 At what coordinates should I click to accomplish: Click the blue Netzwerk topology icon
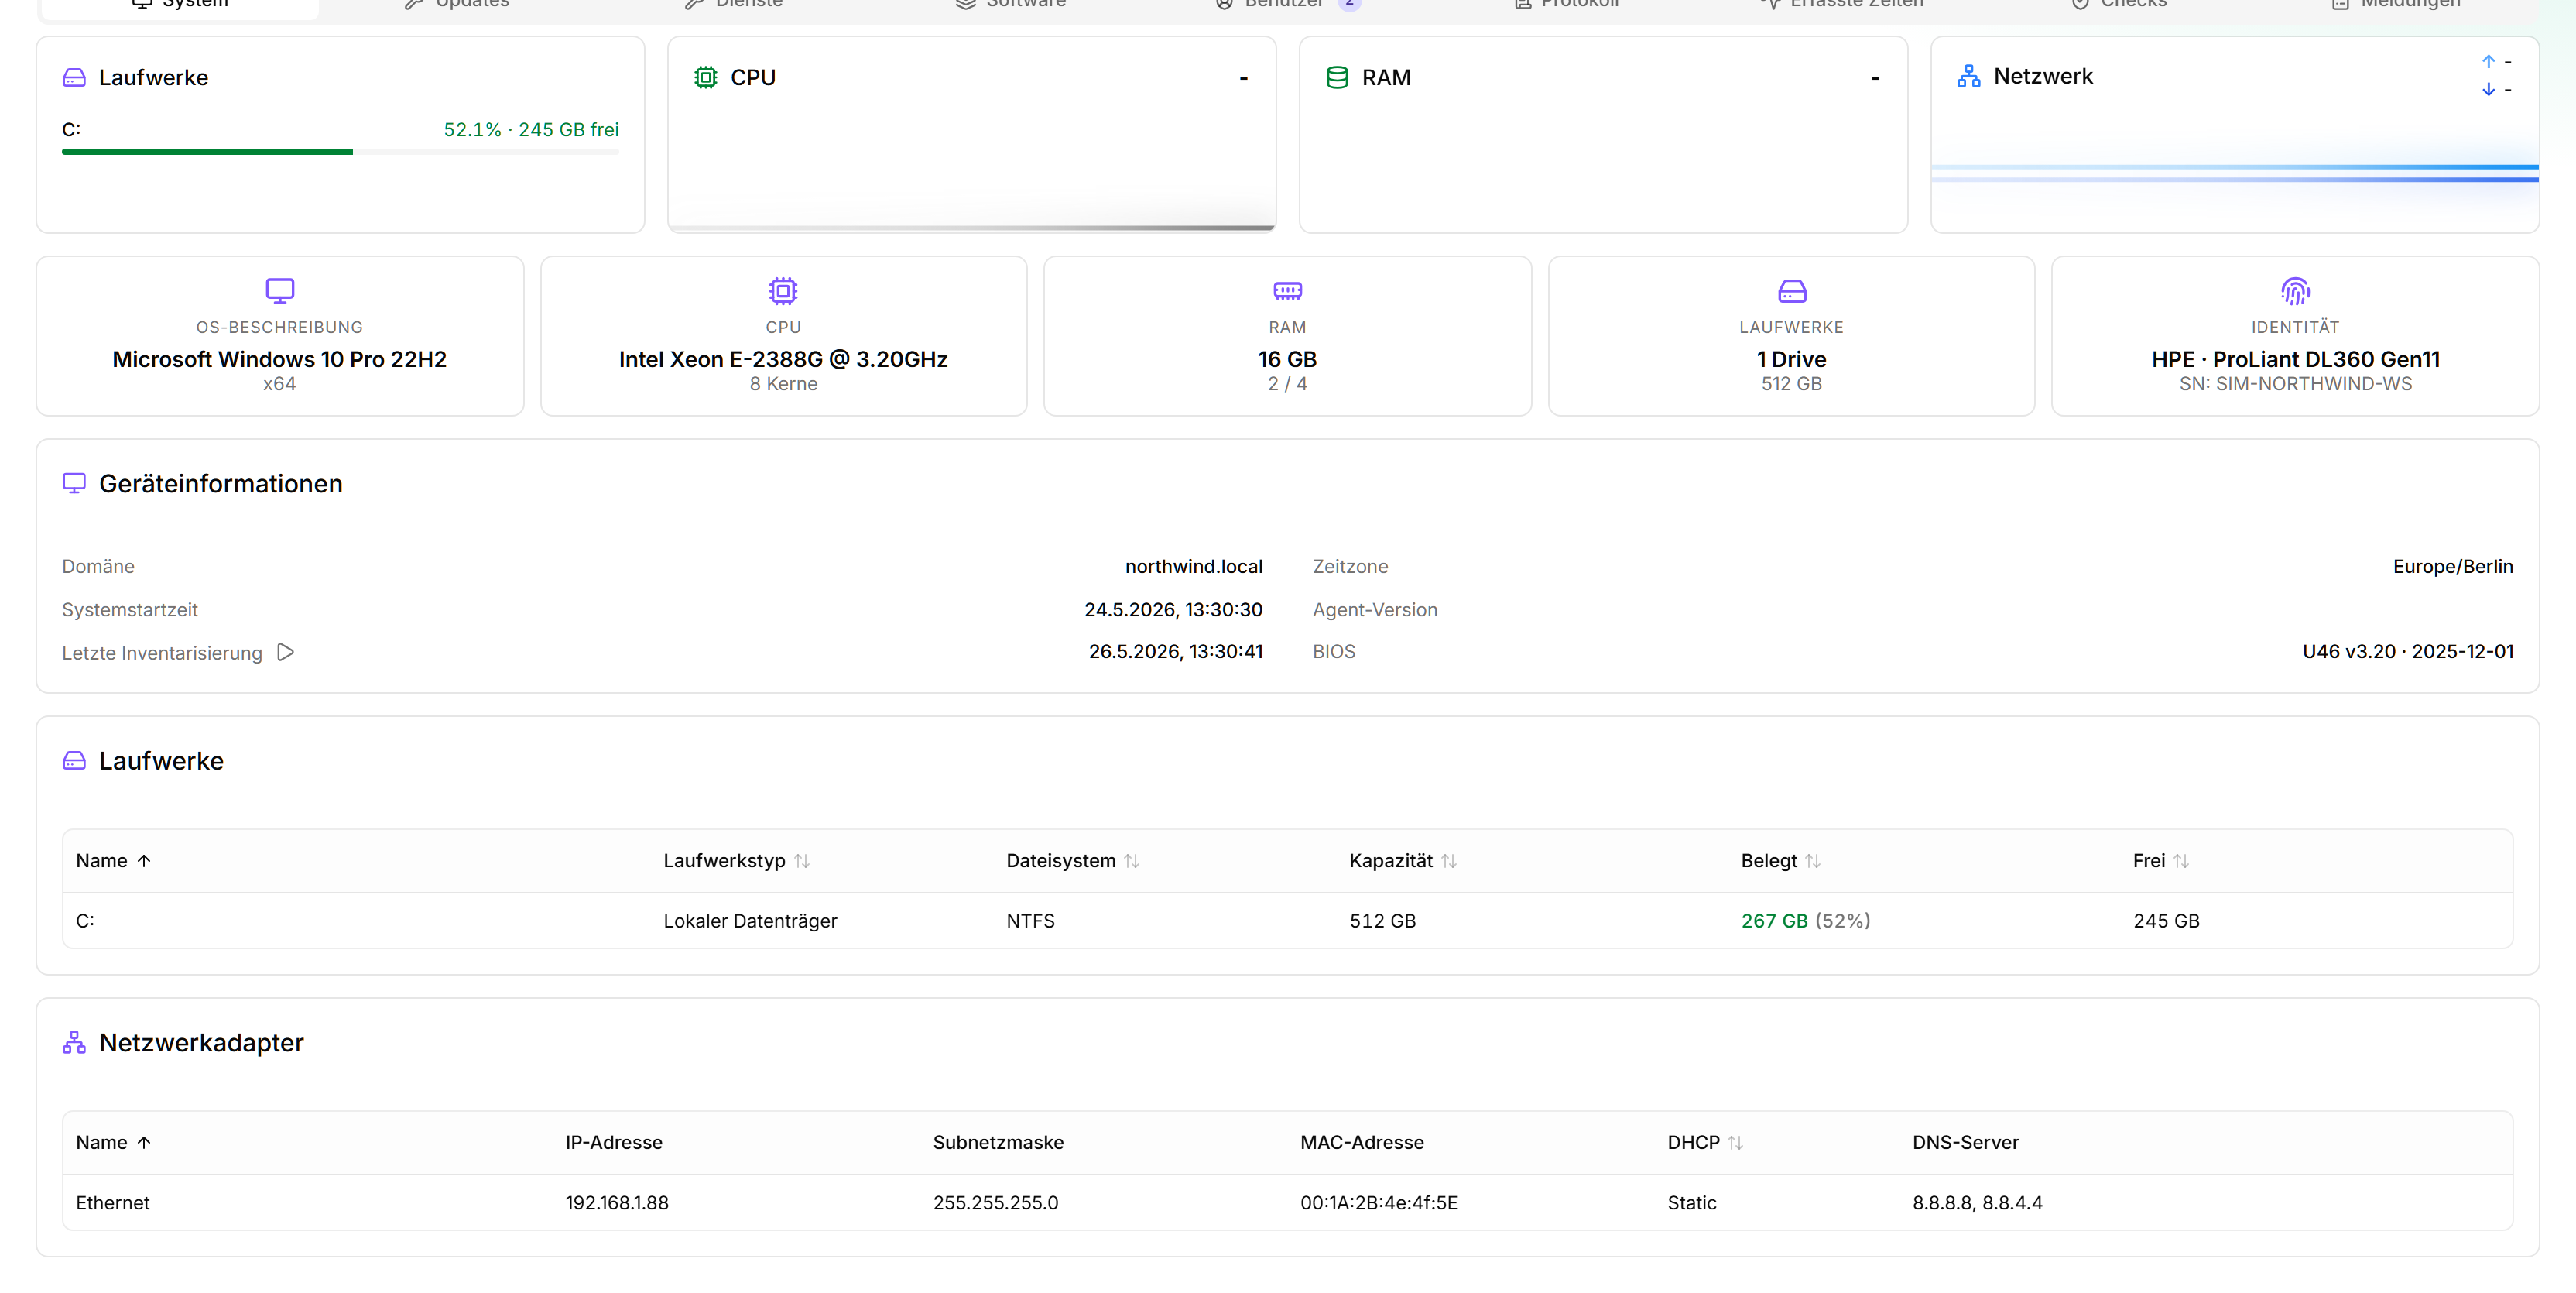click(1969, 77)
